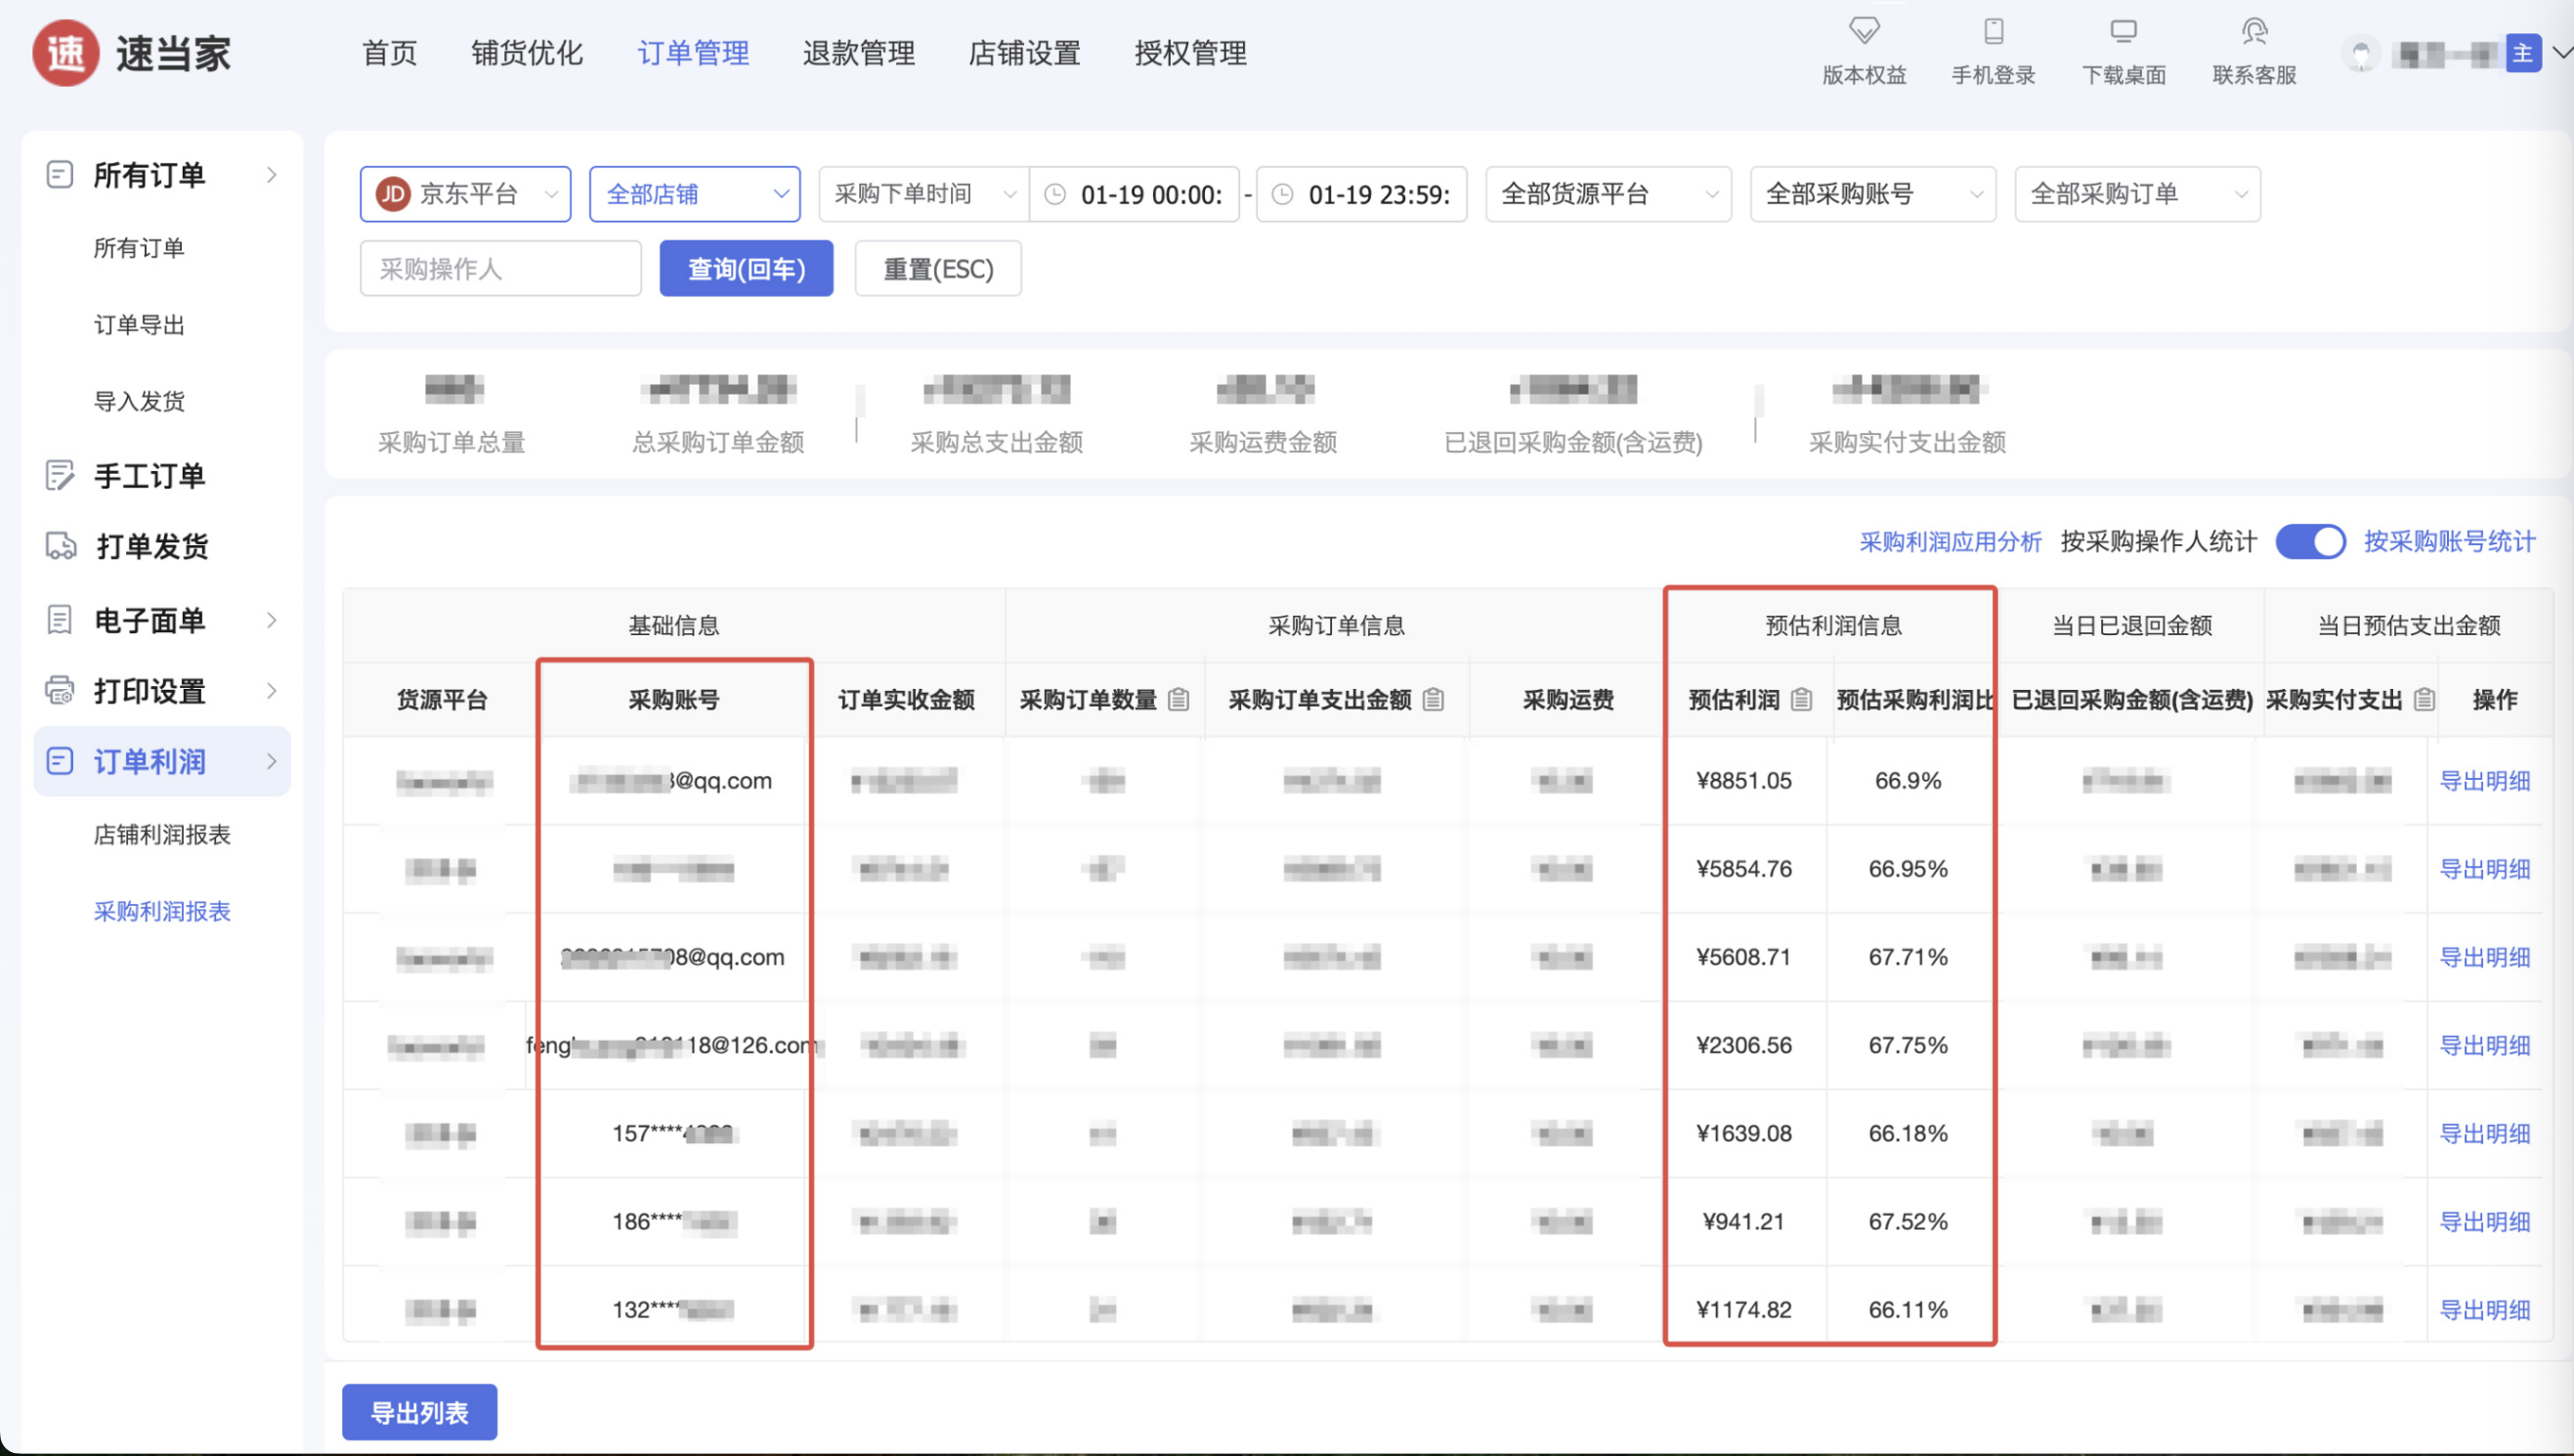Open the 全部店铺 store dropdown
The height and width of the screenshot is (1456, 2574).
[695, 194]
